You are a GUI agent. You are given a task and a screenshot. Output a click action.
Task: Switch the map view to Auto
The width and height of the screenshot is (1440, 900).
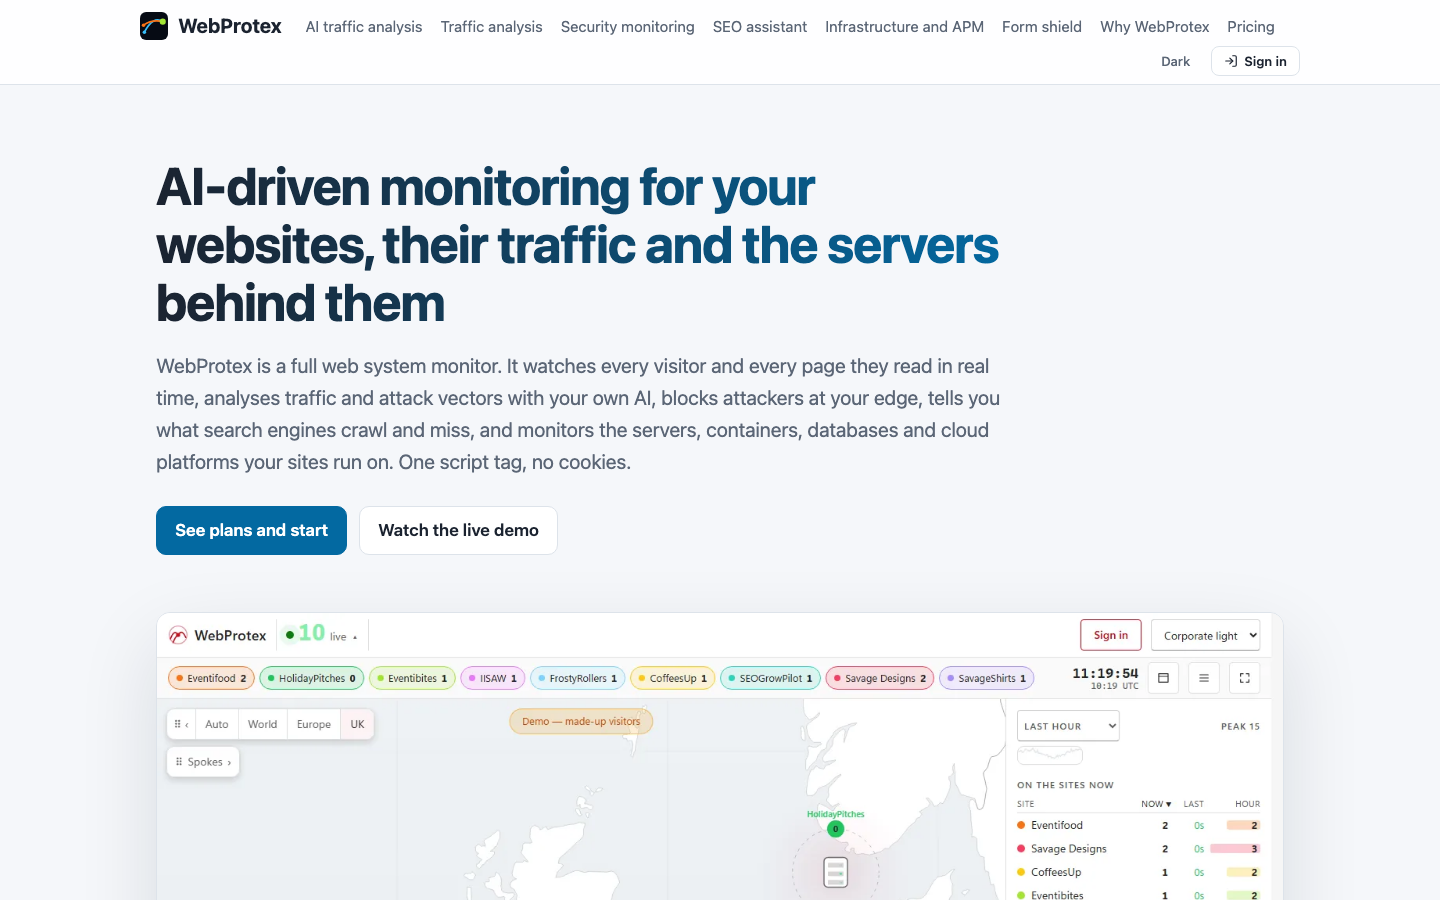point(217,724)
